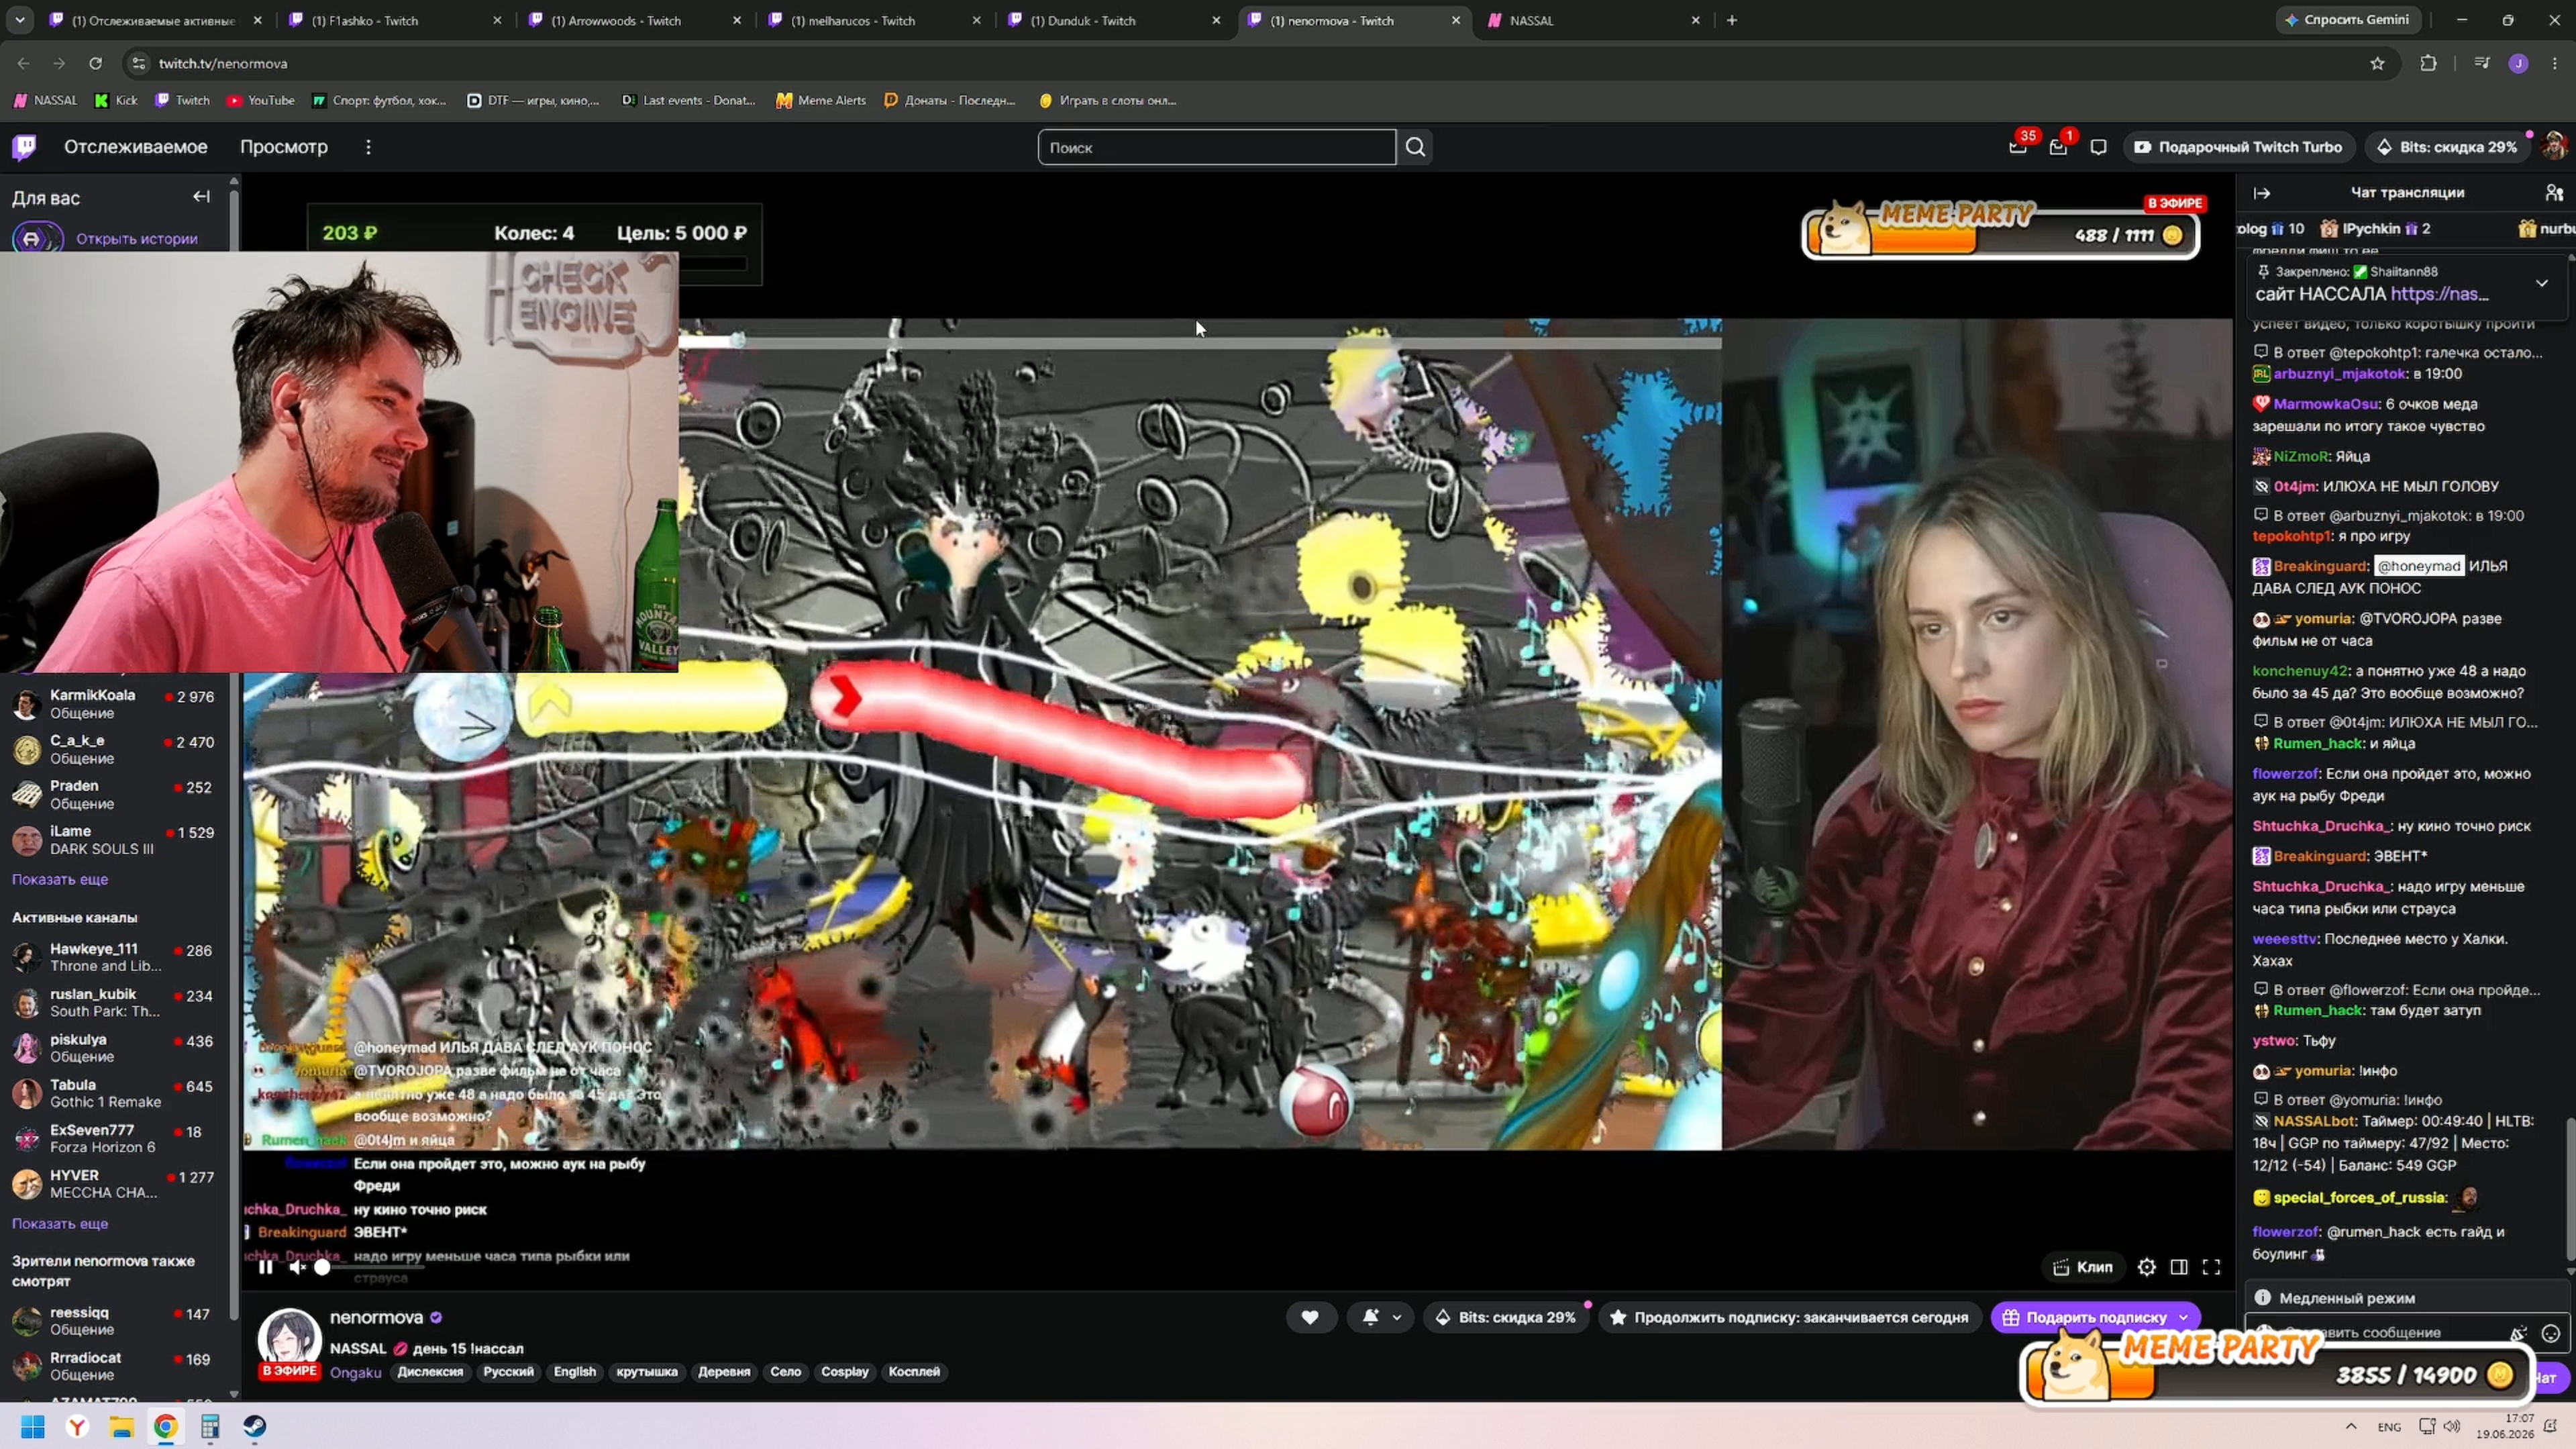Switch to the melharucos - Twitch tab

coord(874,20)
